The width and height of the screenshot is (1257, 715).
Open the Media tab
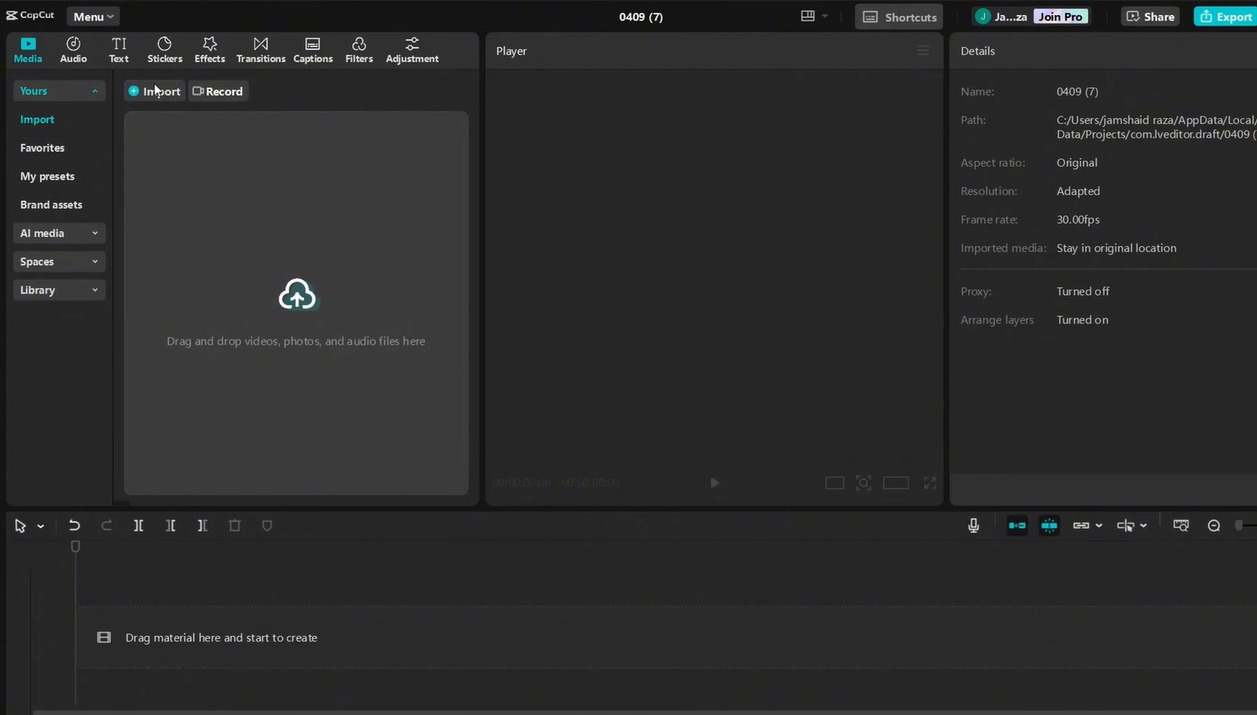point(28,50)
